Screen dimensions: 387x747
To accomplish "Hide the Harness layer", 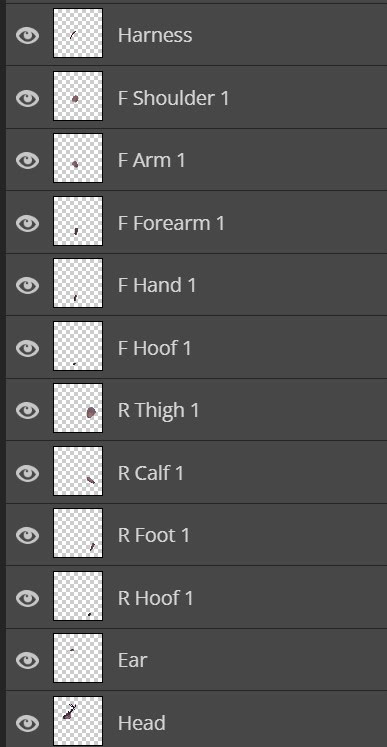I will click(28, 36).
